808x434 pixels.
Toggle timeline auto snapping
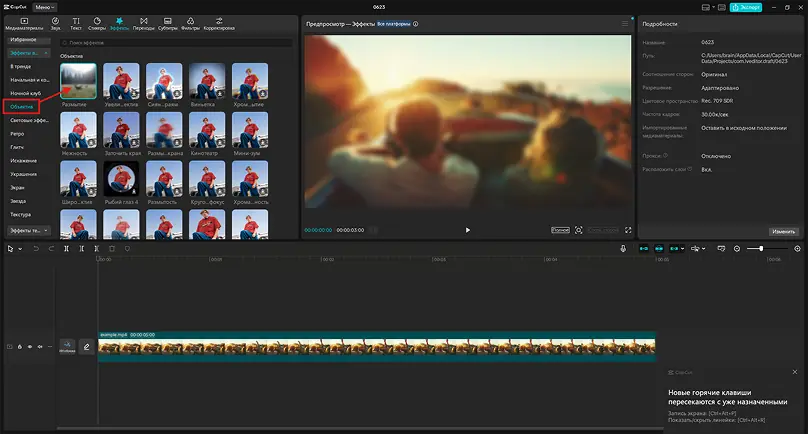(659, 249)
